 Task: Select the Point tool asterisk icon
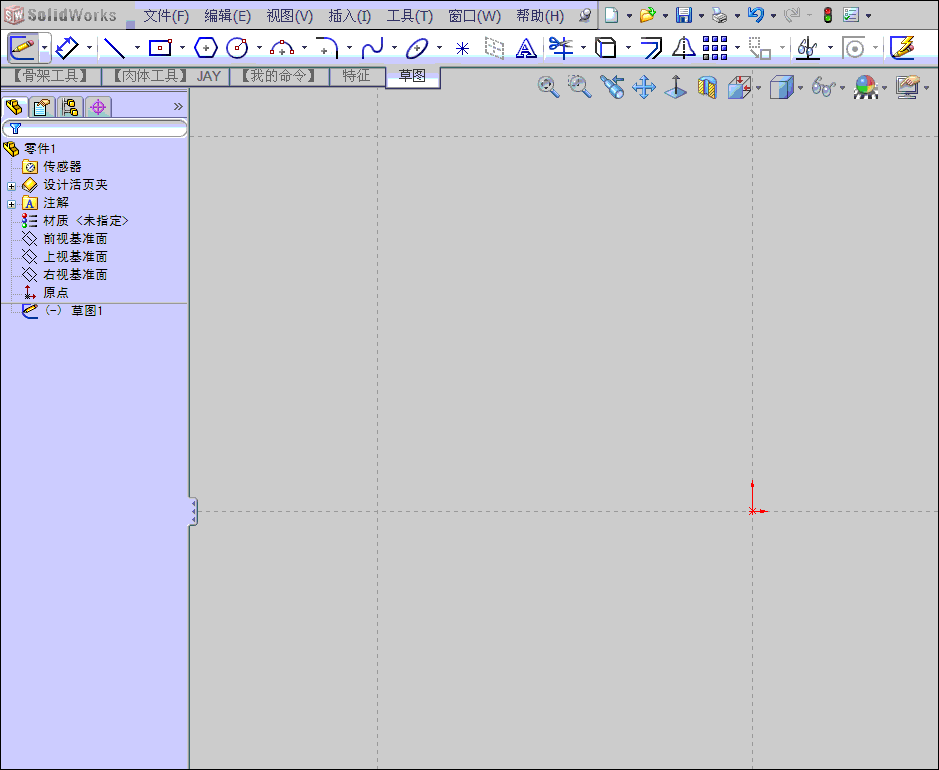[462, 48]
